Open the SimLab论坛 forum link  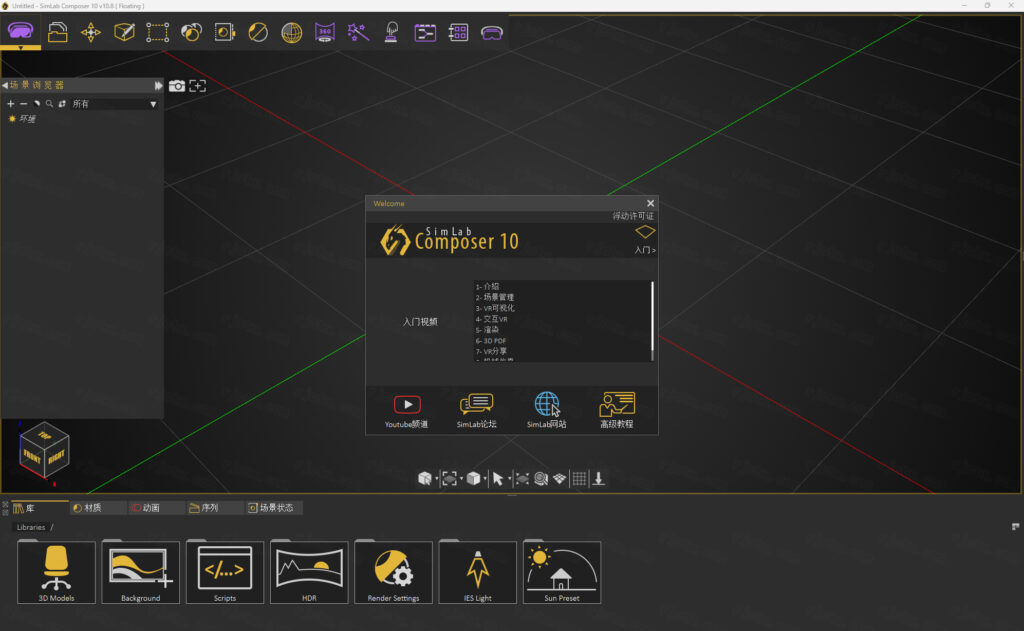point(476,411)
